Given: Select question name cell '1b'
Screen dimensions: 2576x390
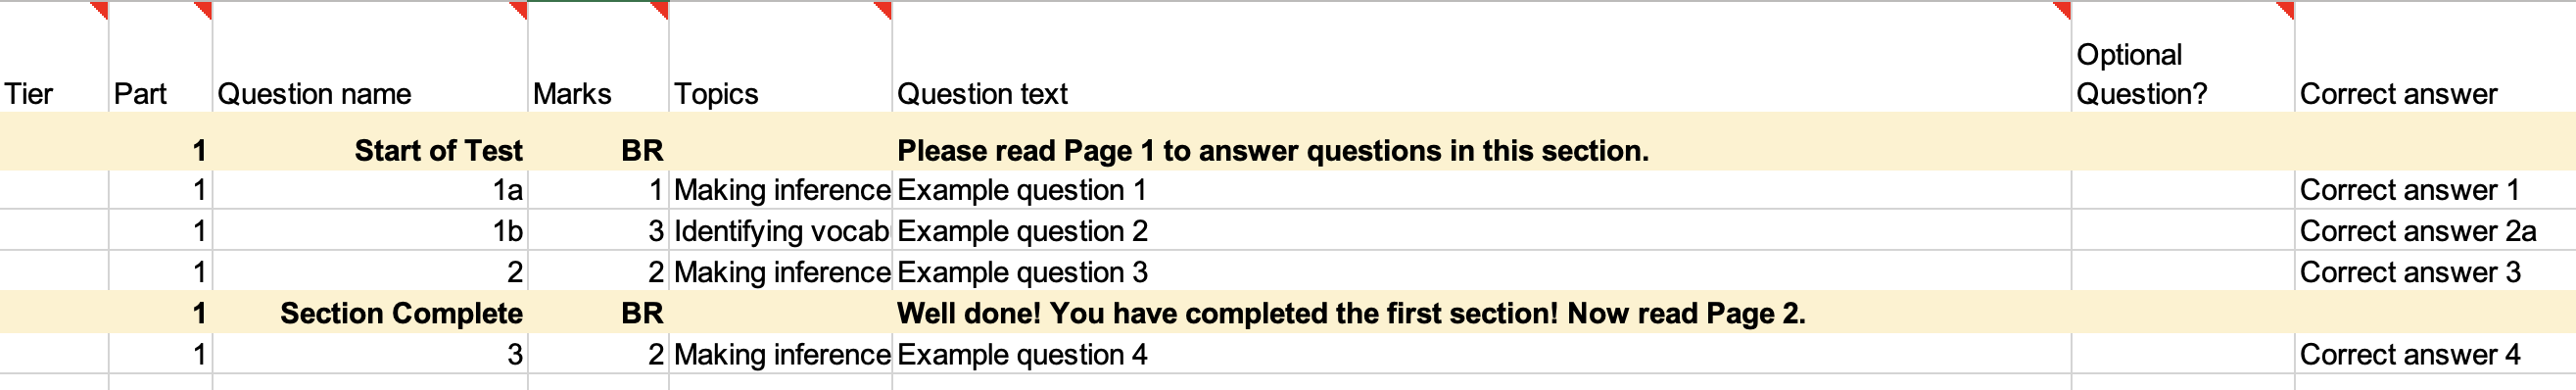Looking at the screenshot, I should (370, 231).
